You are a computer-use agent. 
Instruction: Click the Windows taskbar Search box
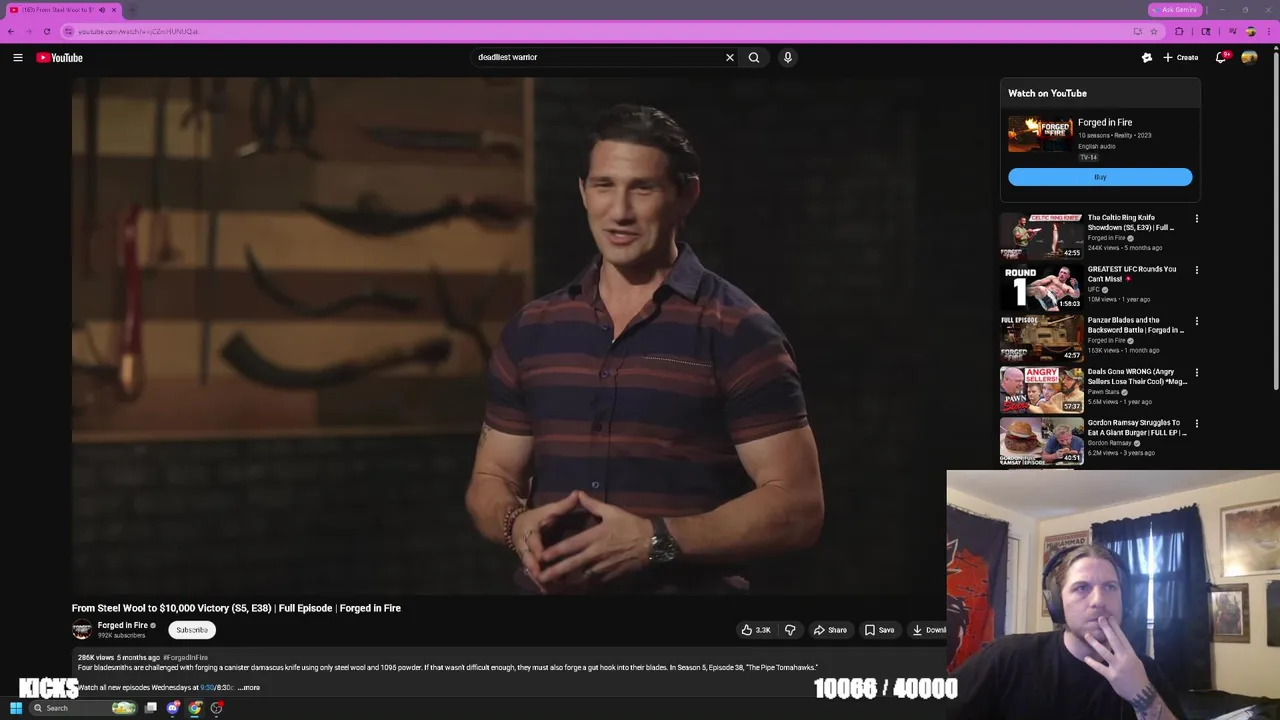[x=84, y=708]
